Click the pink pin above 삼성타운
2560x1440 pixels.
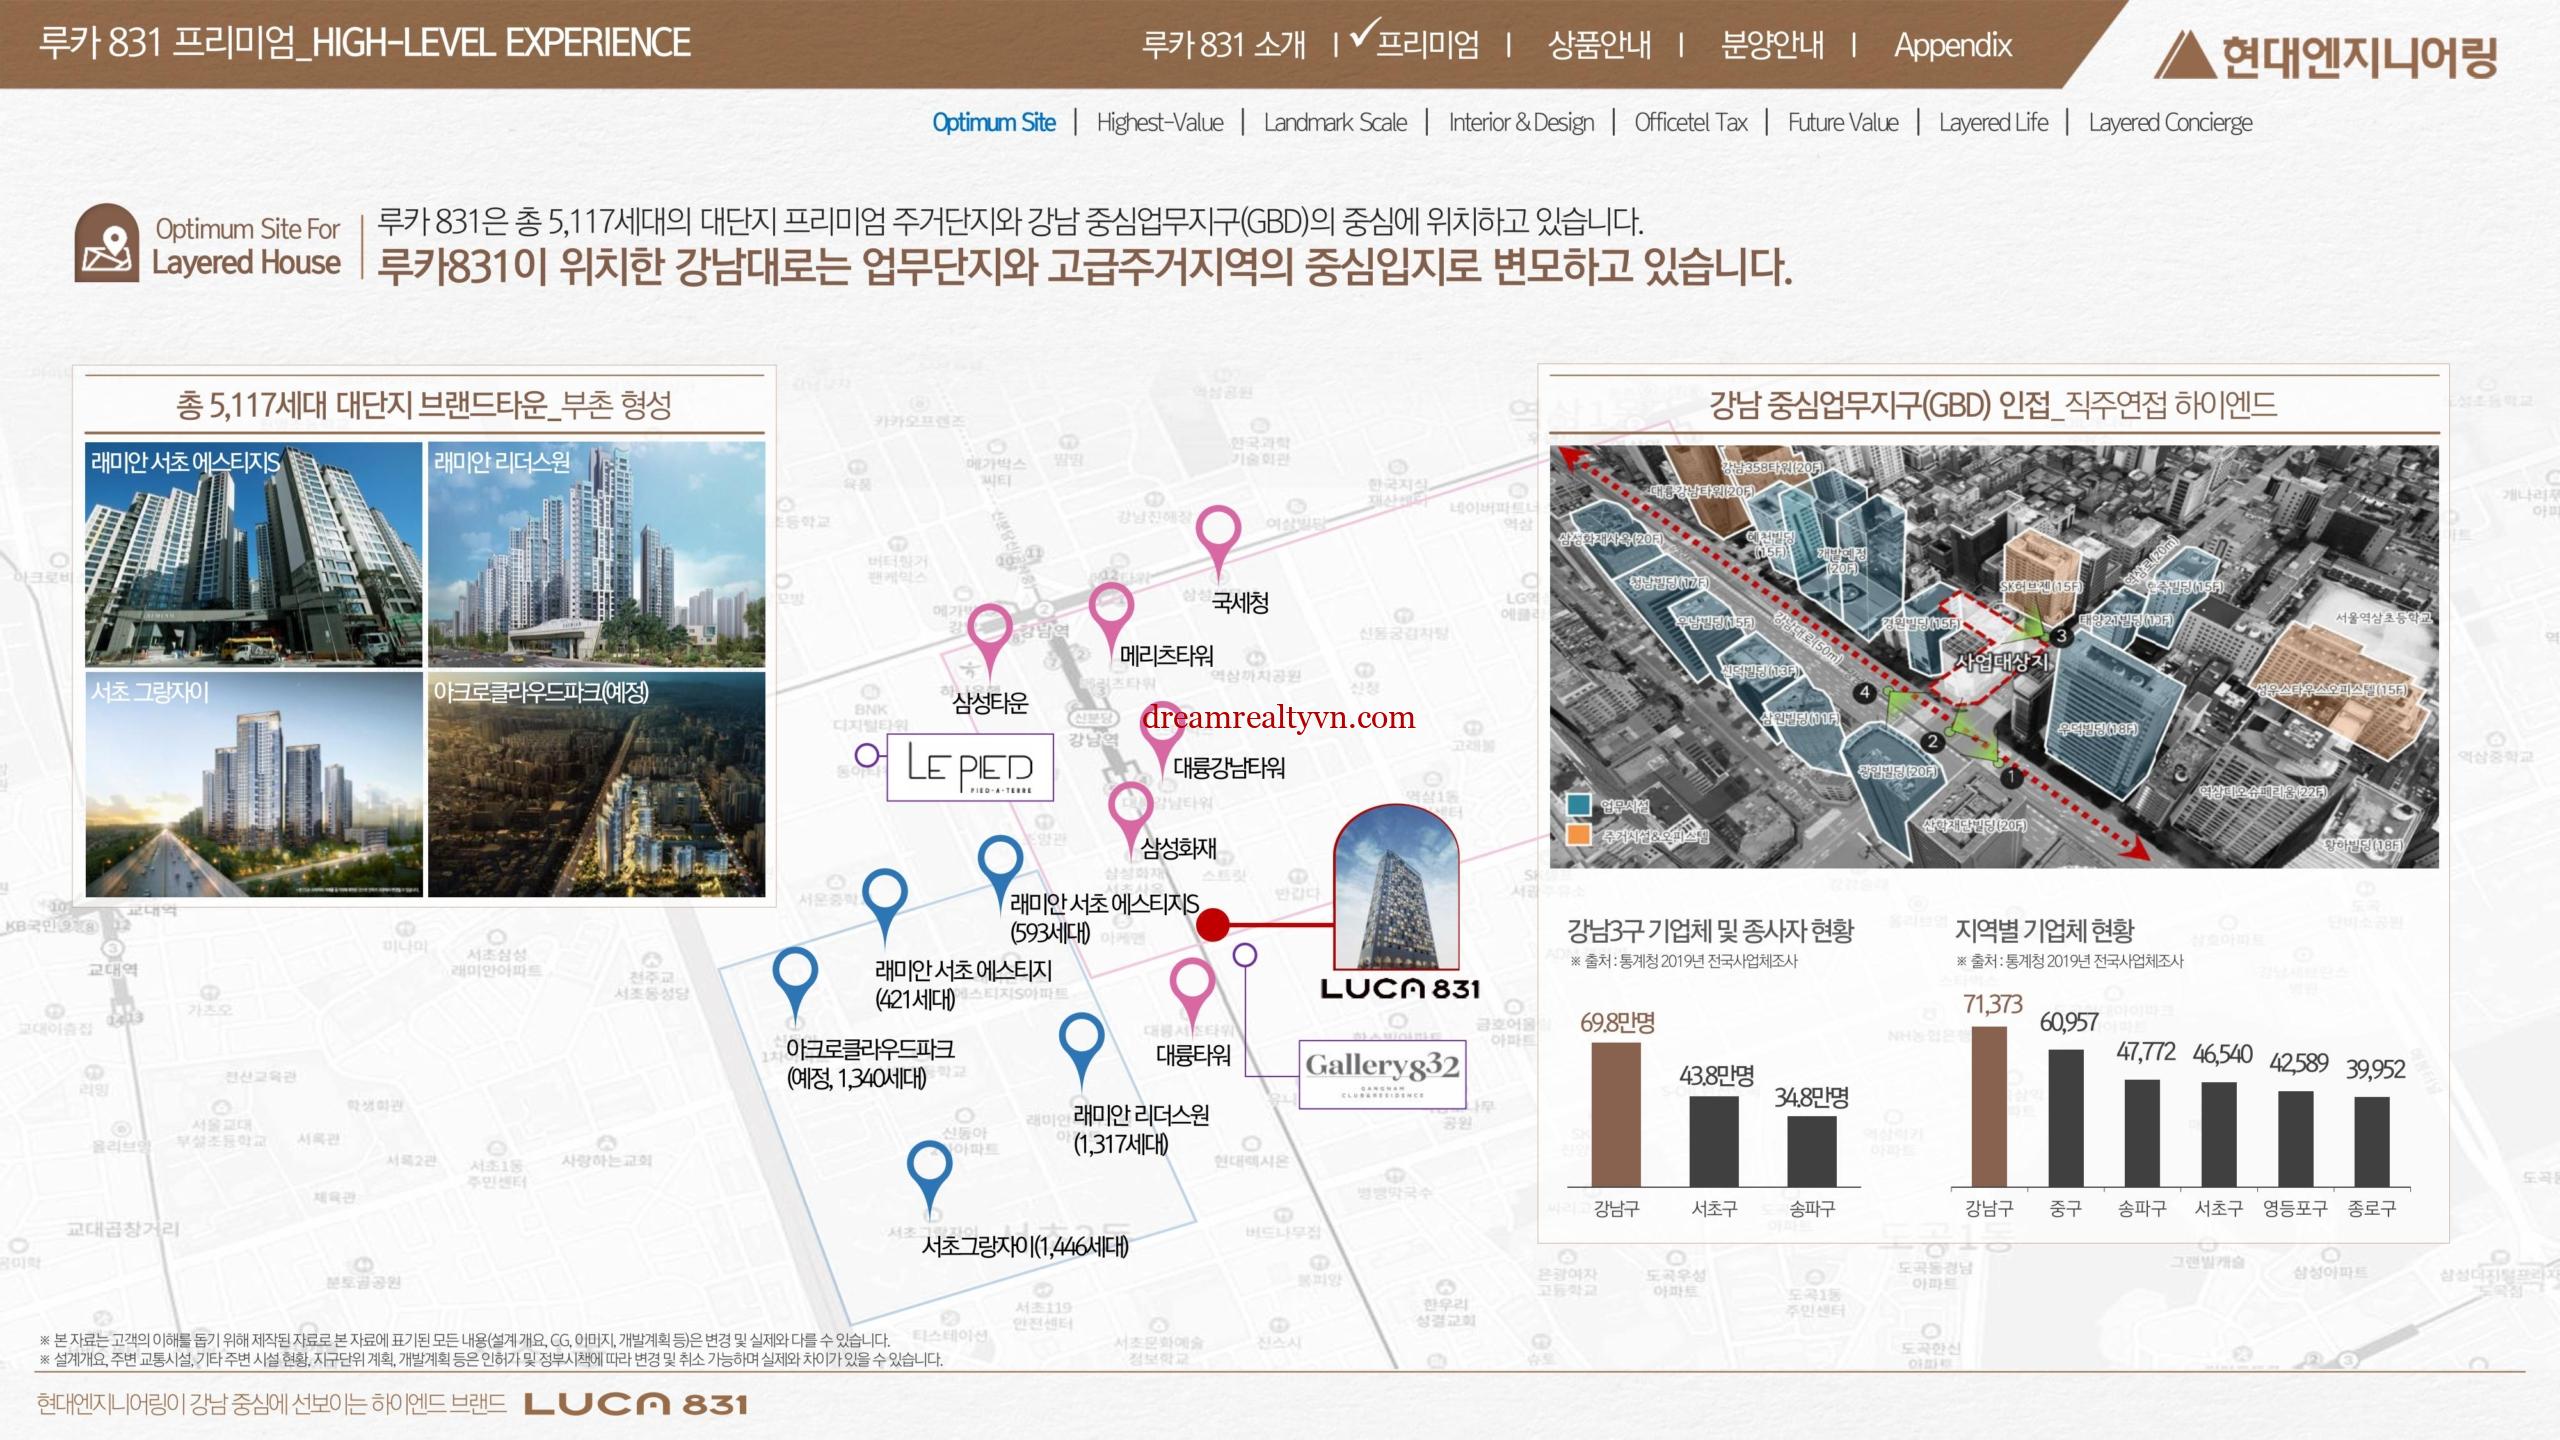(x=990, y=628)
